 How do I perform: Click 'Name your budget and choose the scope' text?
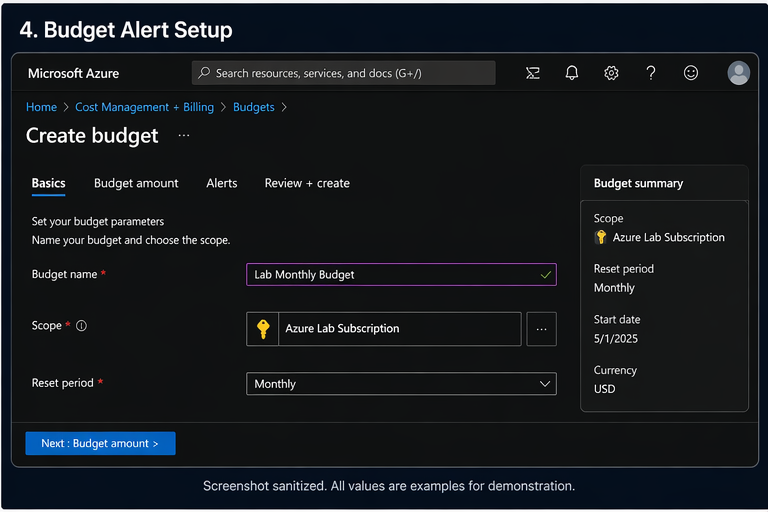tap(131, 240)
